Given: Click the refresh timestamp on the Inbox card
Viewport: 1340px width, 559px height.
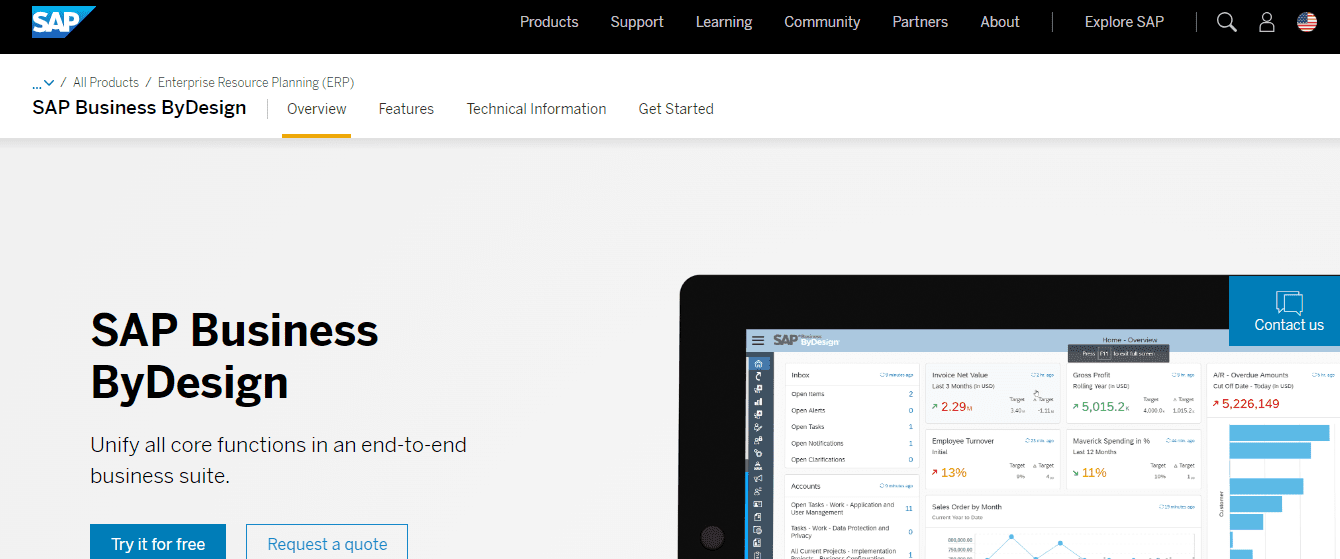Looking at the screenshot, I should [x=896, y=375].
